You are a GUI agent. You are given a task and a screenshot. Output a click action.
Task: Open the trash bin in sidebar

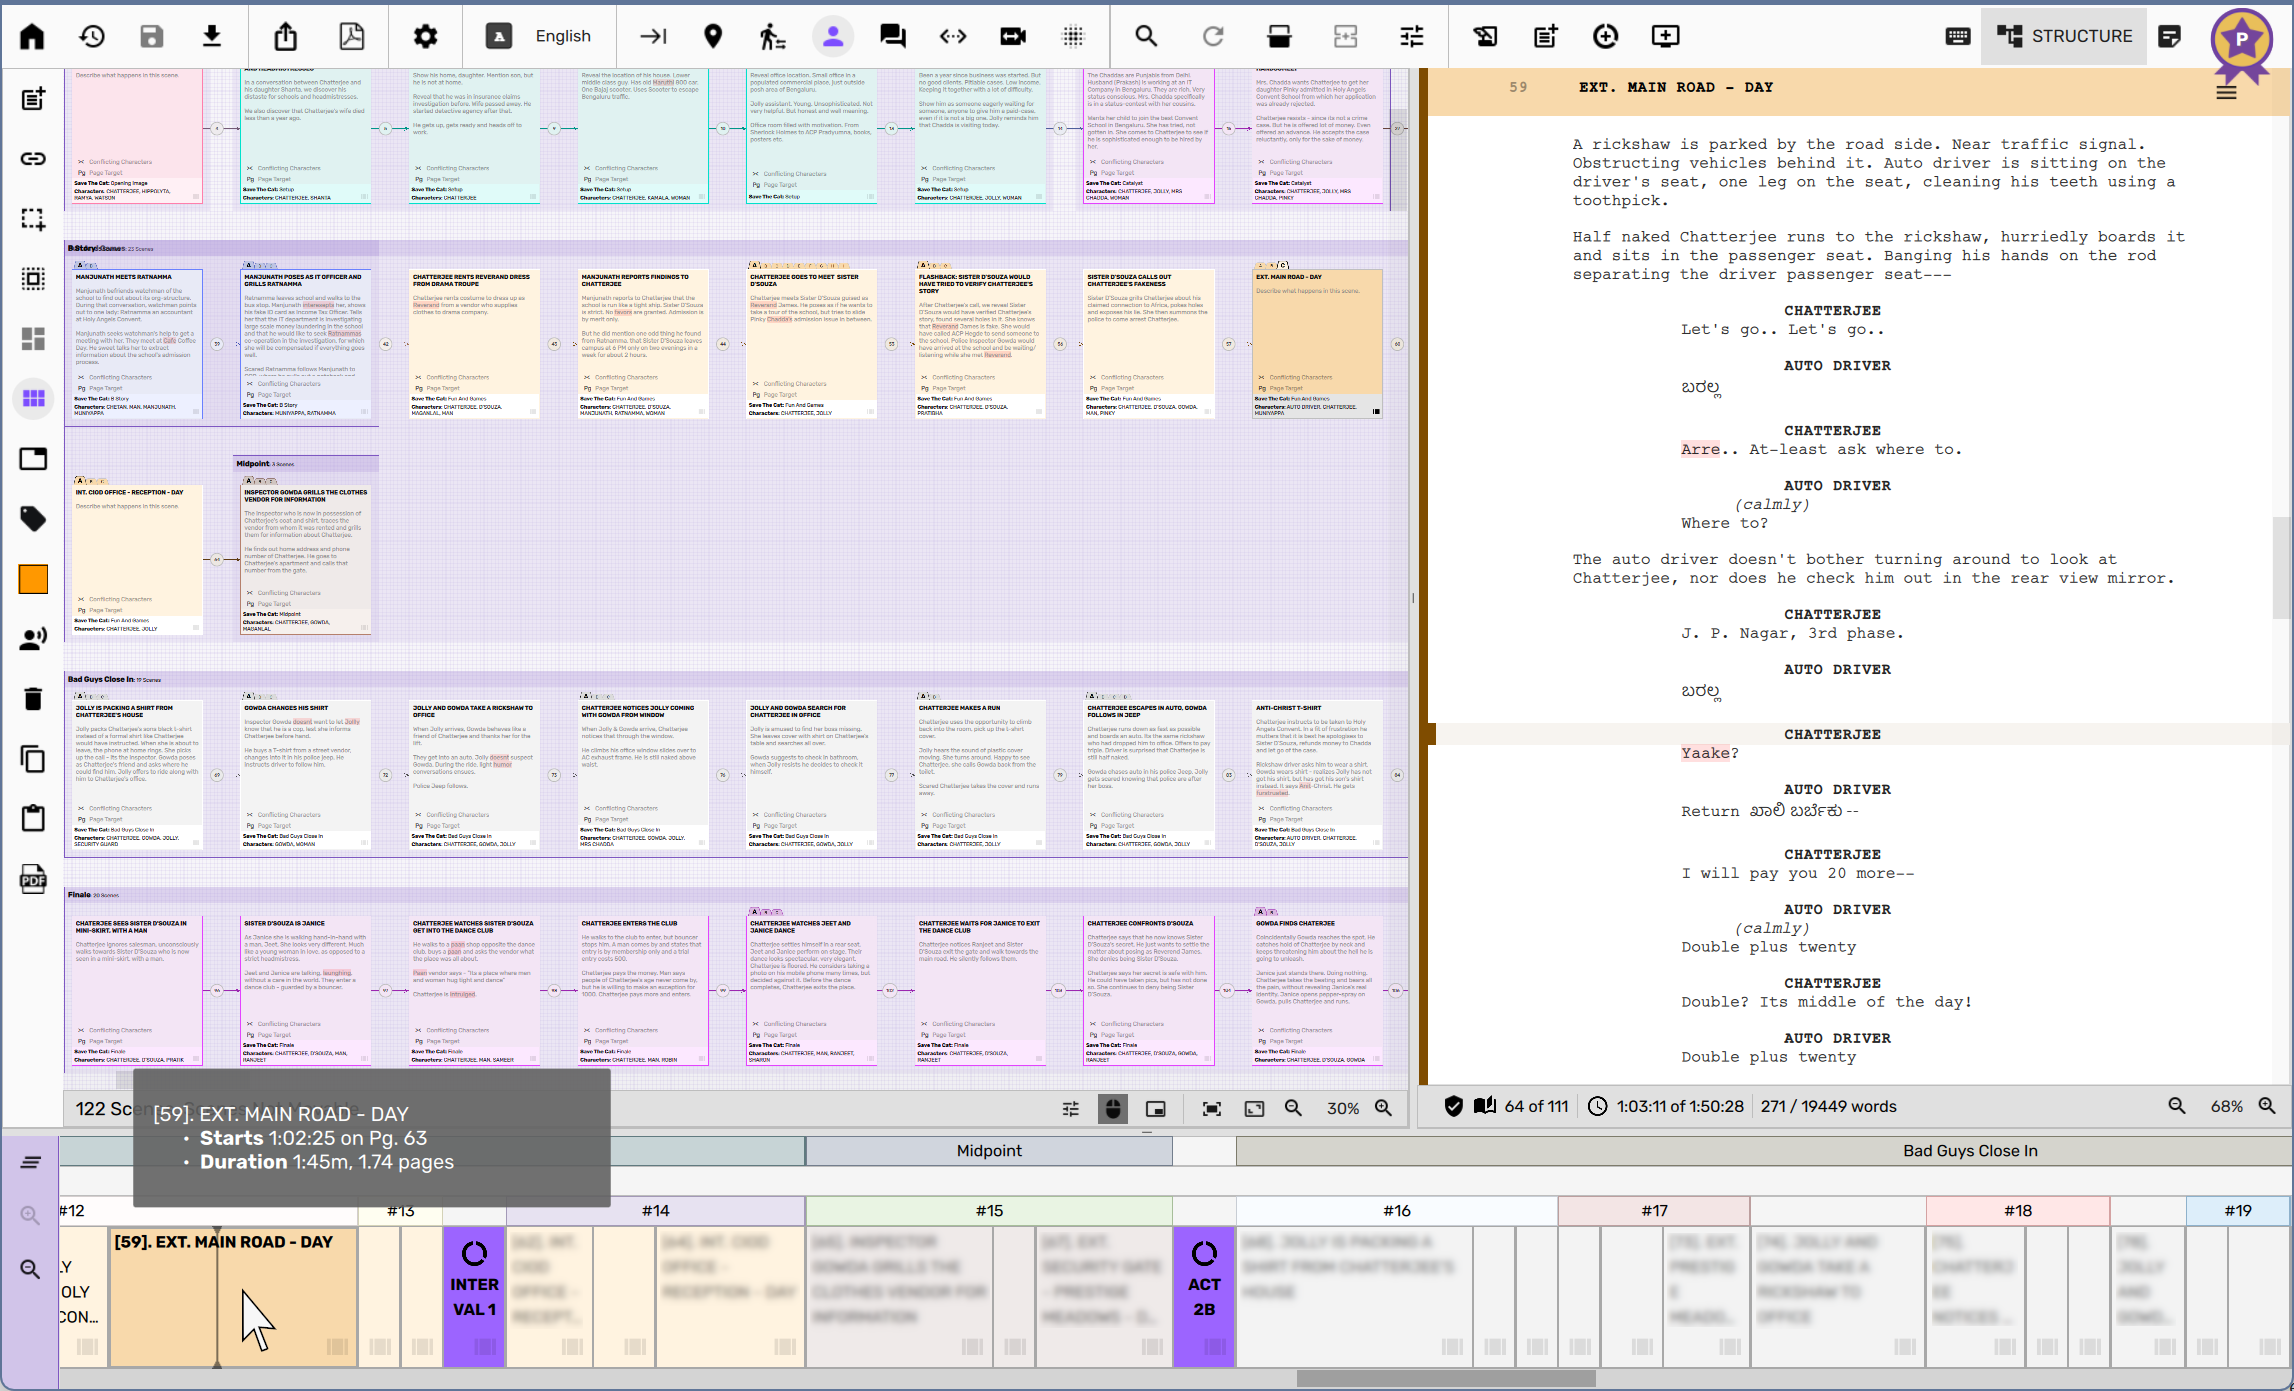(33, 699)
